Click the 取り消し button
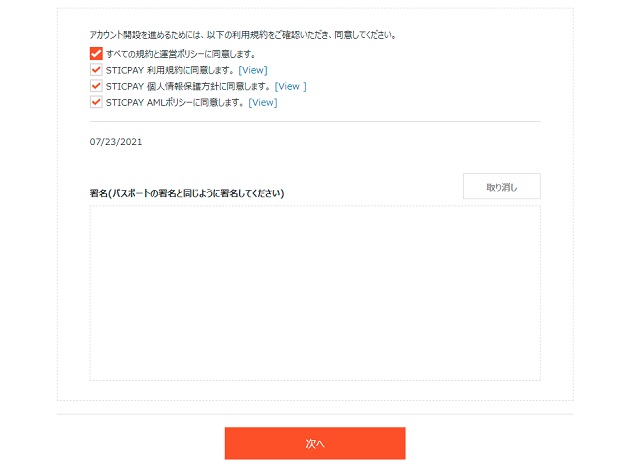This screenshot has width=640, height=475. coord(502,186)
